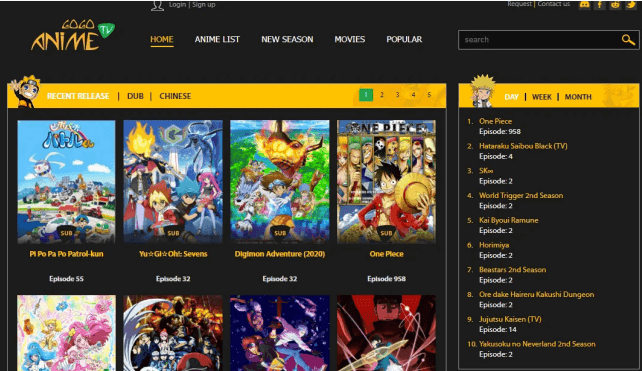
Task: Open Jujutsu Kaisen (TV) ranking entry
Action: point(510,319)
